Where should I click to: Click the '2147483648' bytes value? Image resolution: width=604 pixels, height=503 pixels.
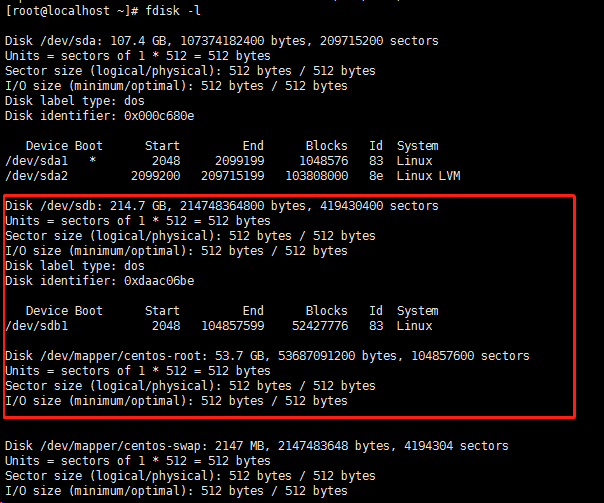[x=313, y=446]
